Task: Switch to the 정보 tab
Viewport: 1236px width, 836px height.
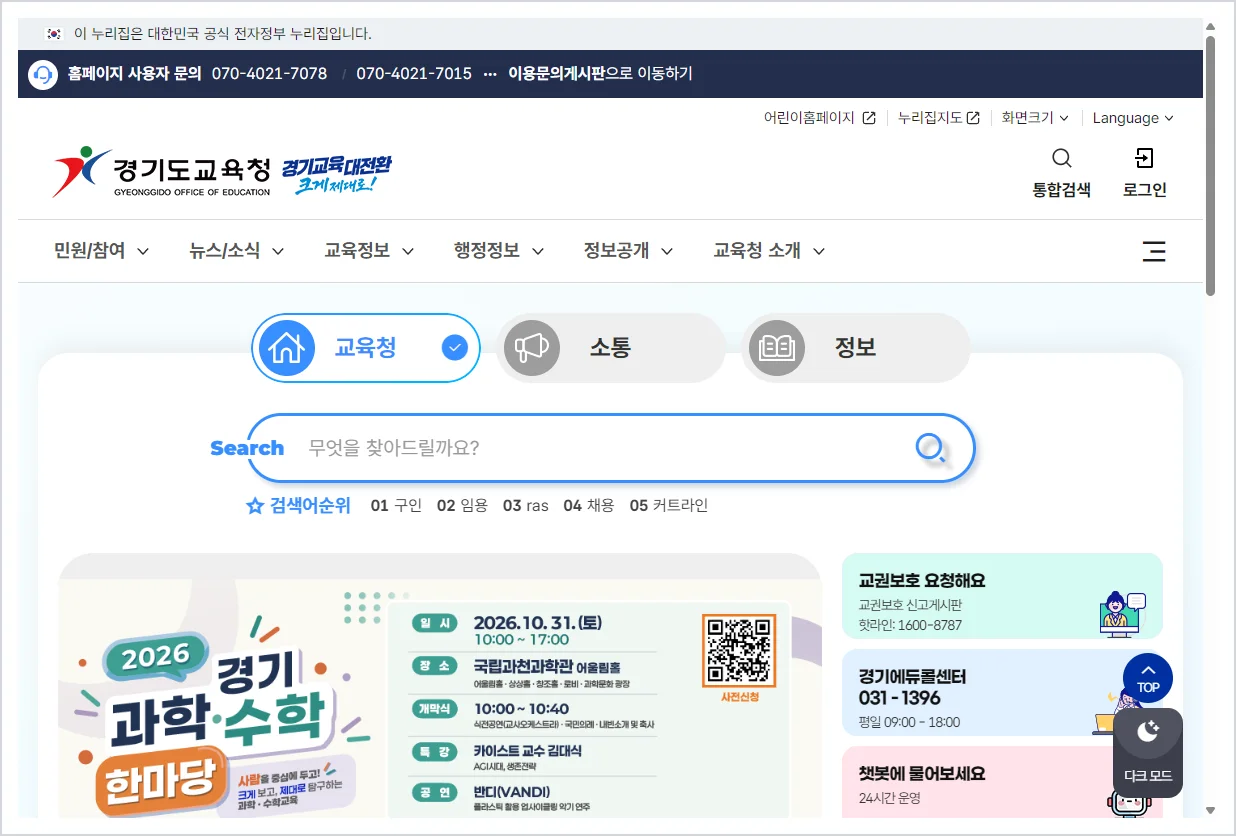Action: [856, 348]
